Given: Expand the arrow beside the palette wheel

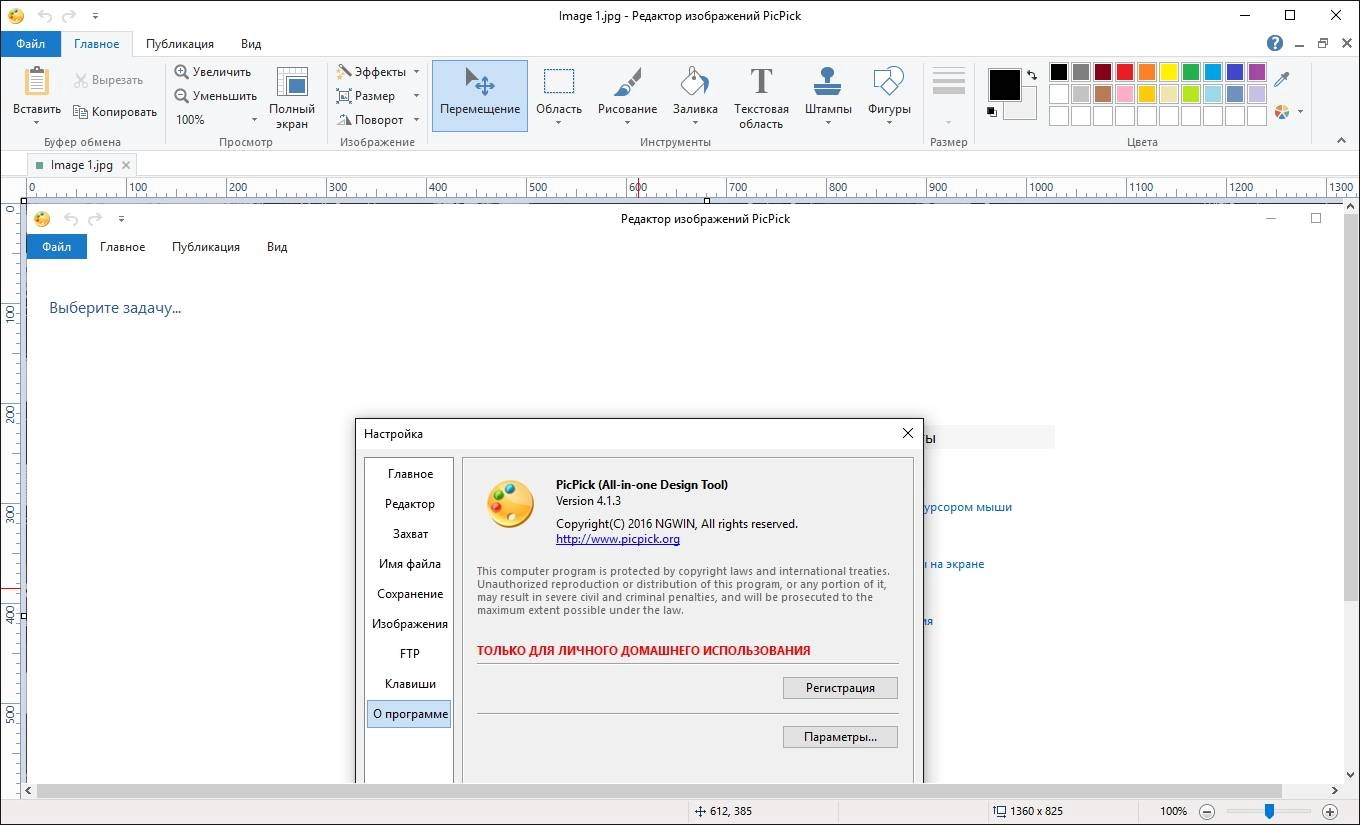Looking at the screenshot, I should tap(1300, 112).
